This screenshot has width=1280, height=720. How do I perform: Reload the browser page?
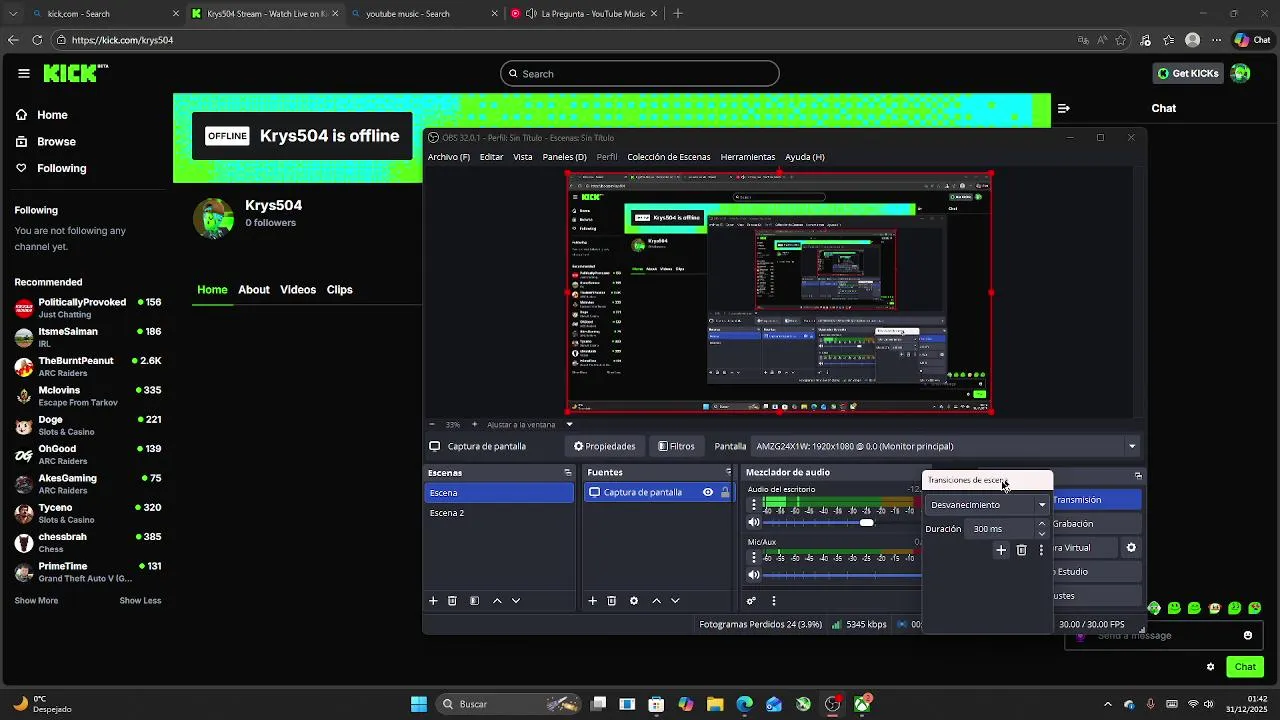click(x=37, y=40)
